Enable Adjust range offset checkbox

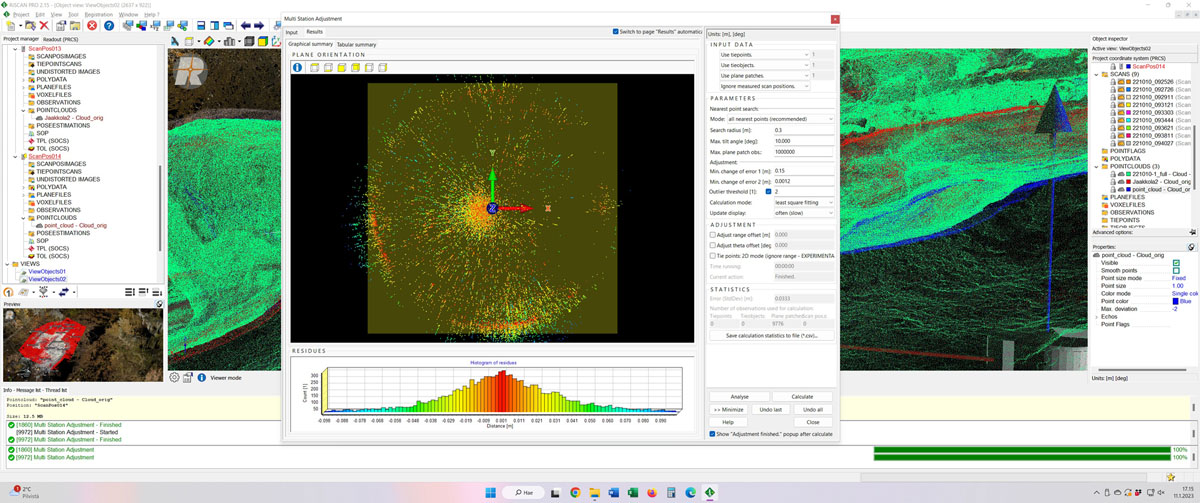click(x=712, y=234)
